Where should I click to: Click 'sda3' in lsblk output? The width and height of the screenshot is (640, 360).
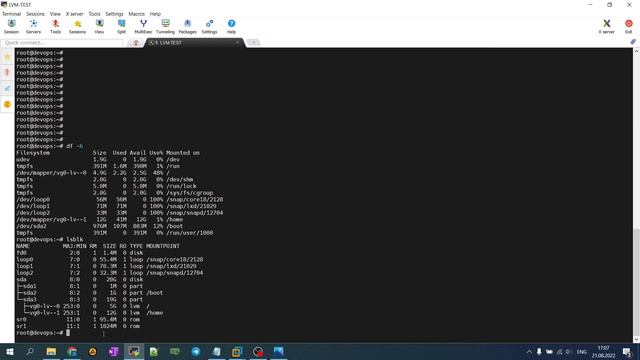pyautogui.click(x=29, y=300)
